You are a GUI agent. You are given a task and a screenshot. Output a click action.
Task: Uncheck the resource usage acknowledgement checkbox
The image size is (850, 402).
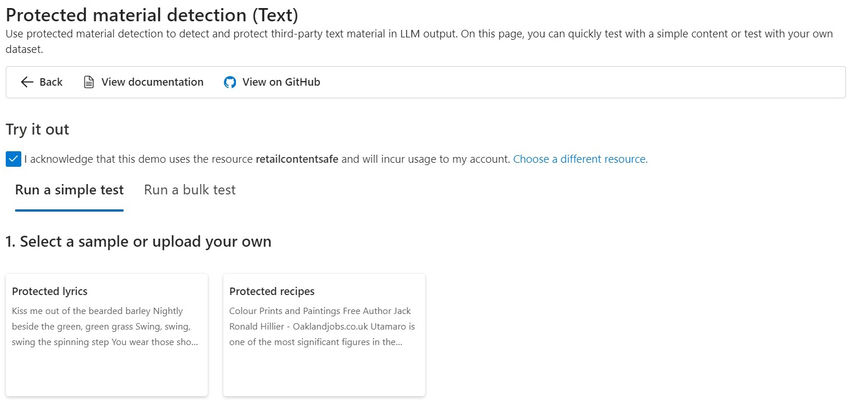13,159
